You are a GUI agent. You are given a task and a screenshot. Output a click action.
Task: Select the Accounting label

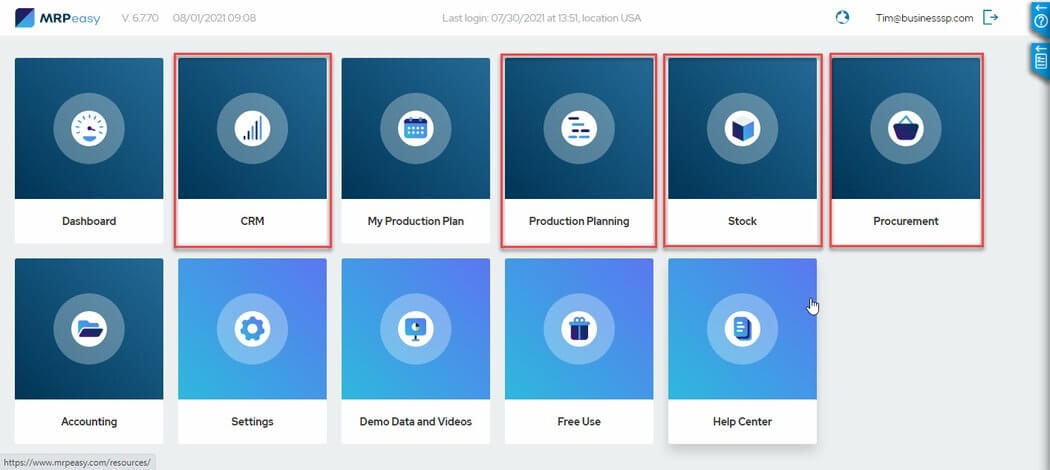[x=89, y=422]
